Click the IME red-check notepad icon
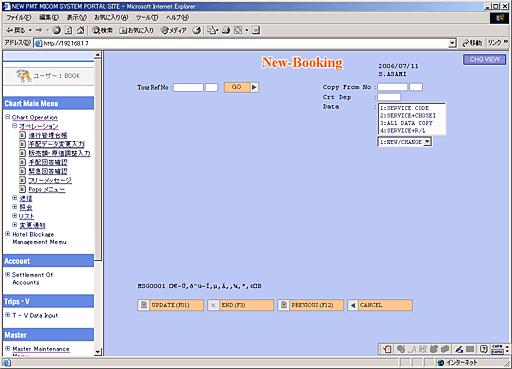512x369 pixels. (x=387, y=349)
